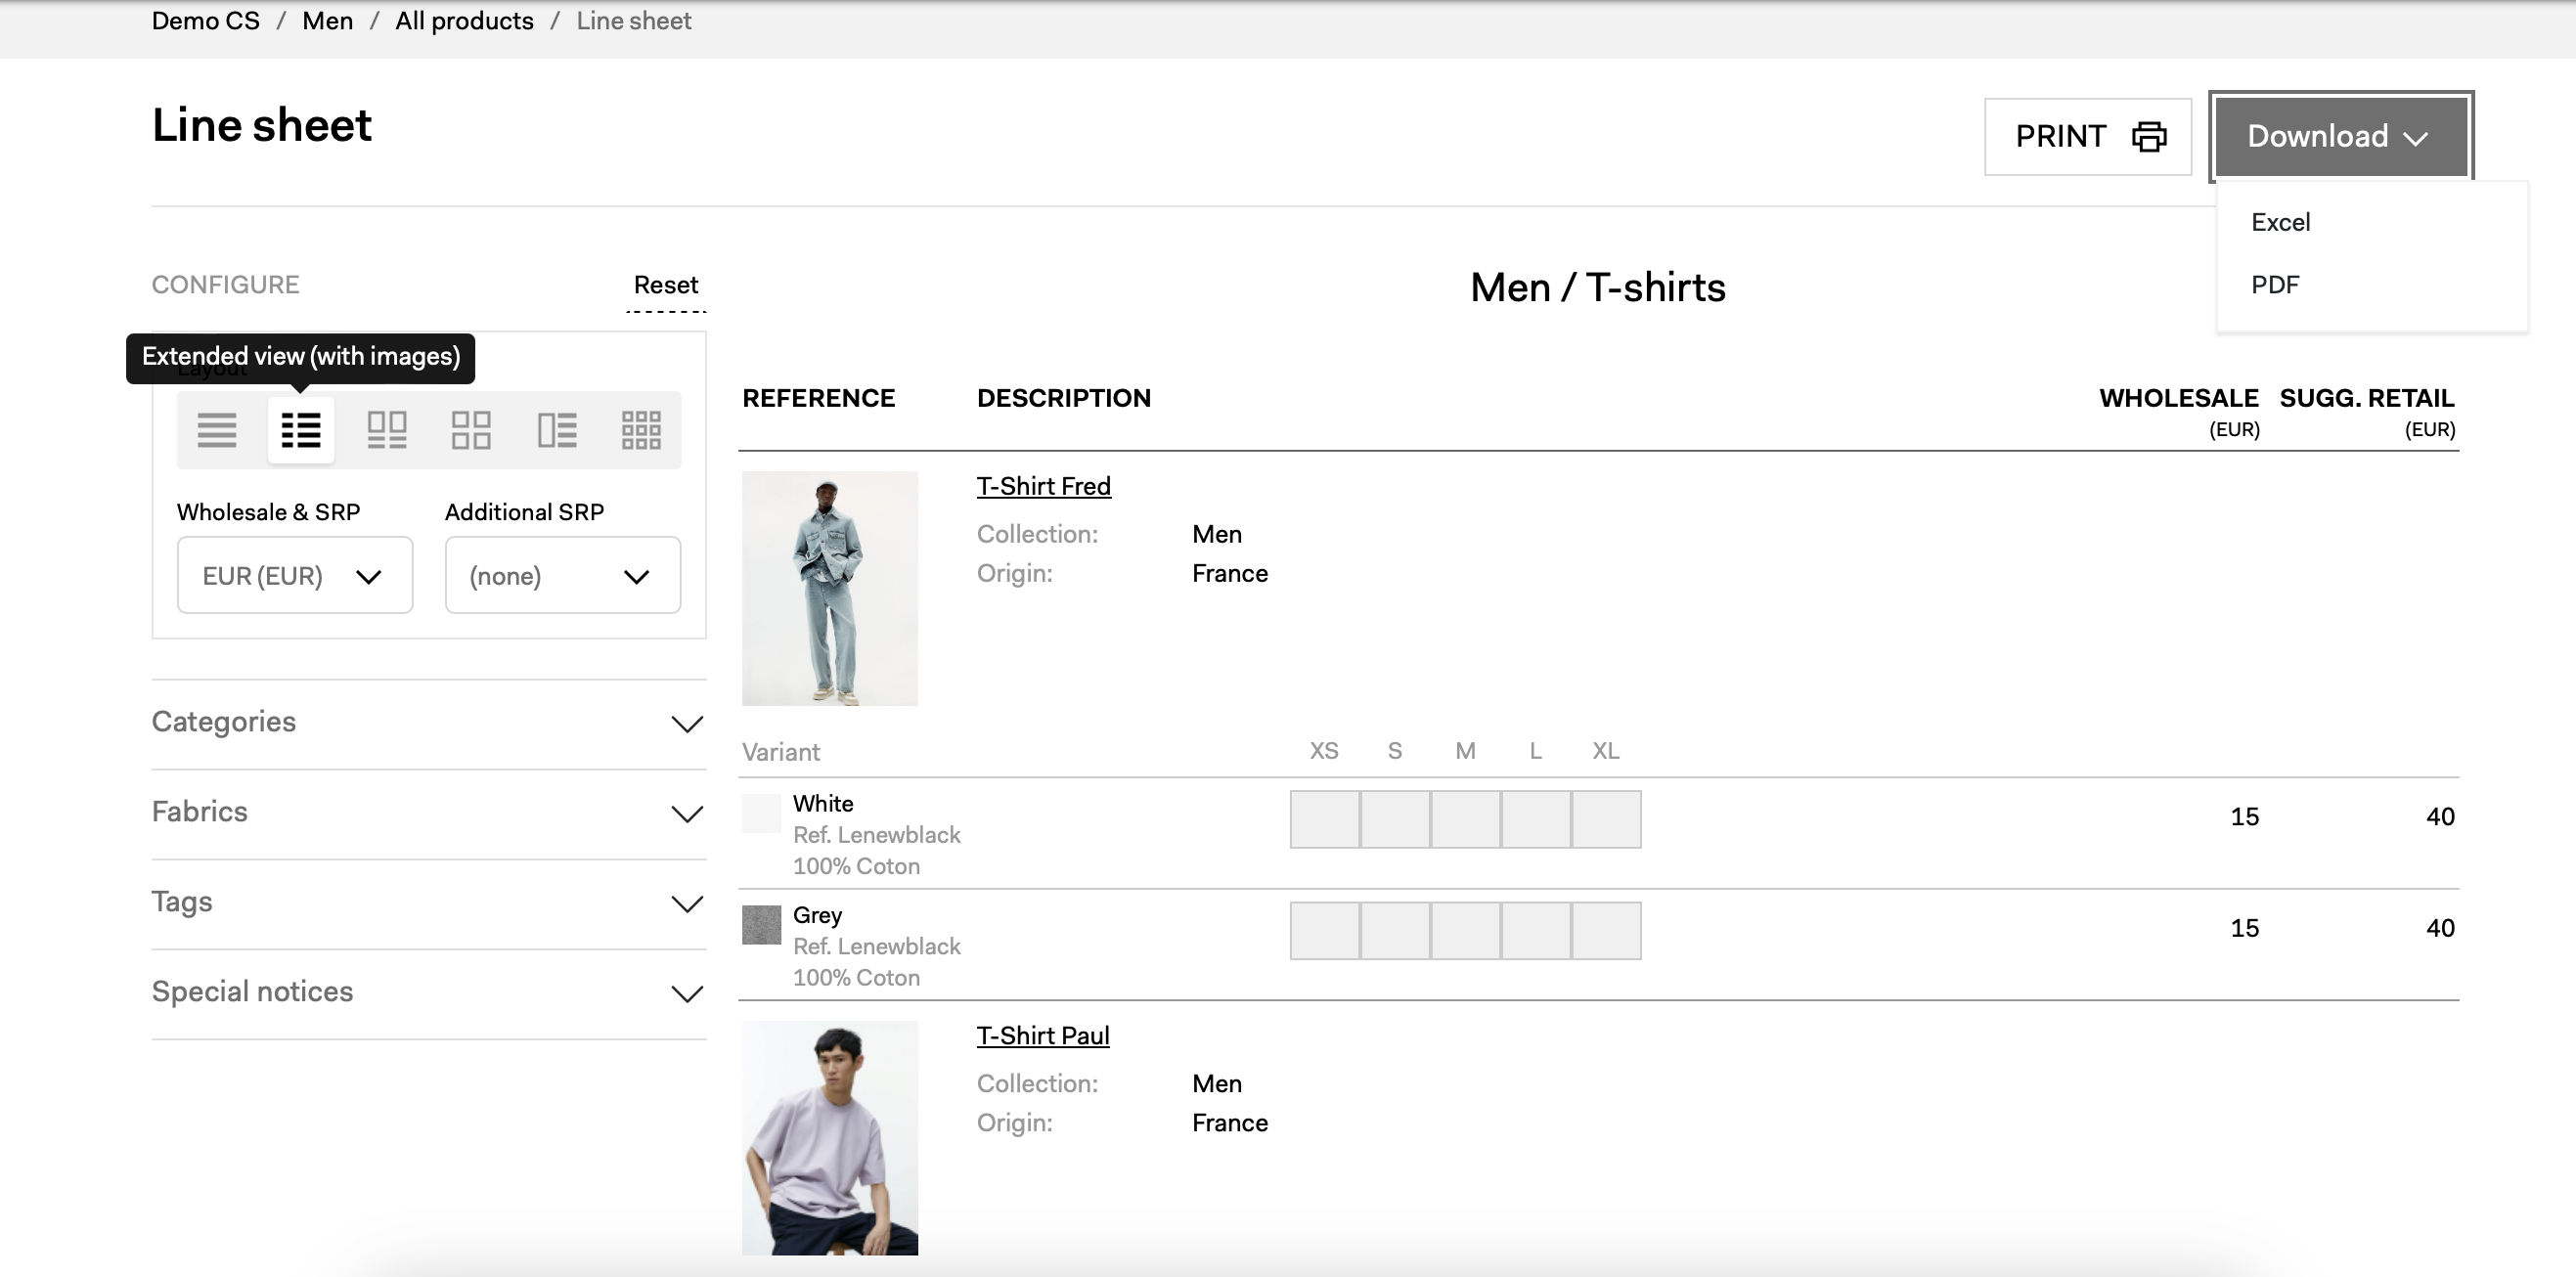Screen dimensions: 2576x1277
Task: Choose the two-column cards with text layout
Action: (386, 430)
